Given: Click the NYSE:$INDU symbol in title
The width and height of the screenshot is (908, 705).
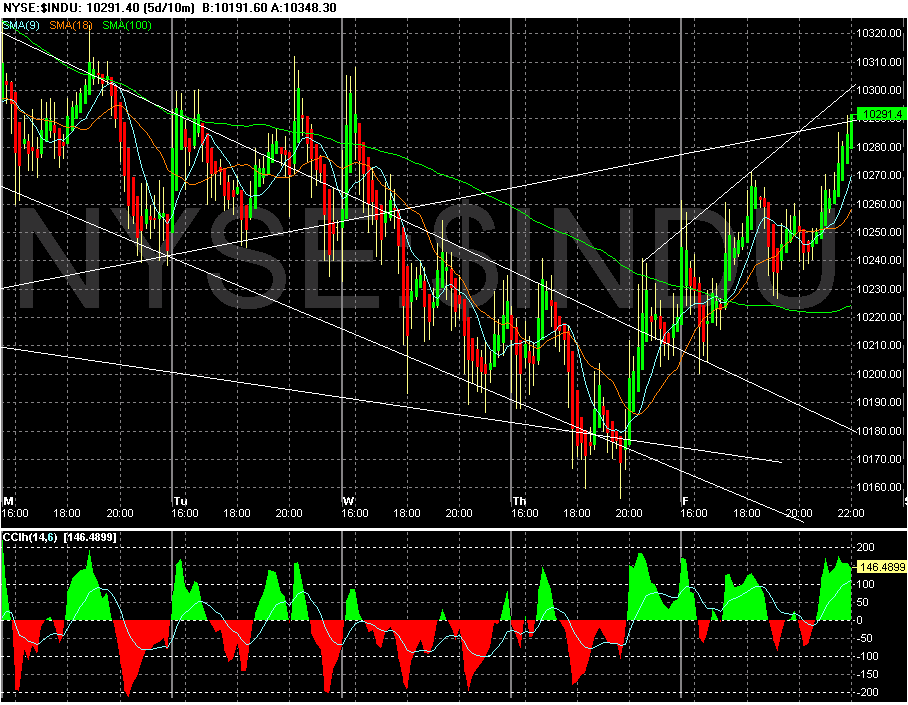Looking at the screenshot, I should tap(39, 8).
